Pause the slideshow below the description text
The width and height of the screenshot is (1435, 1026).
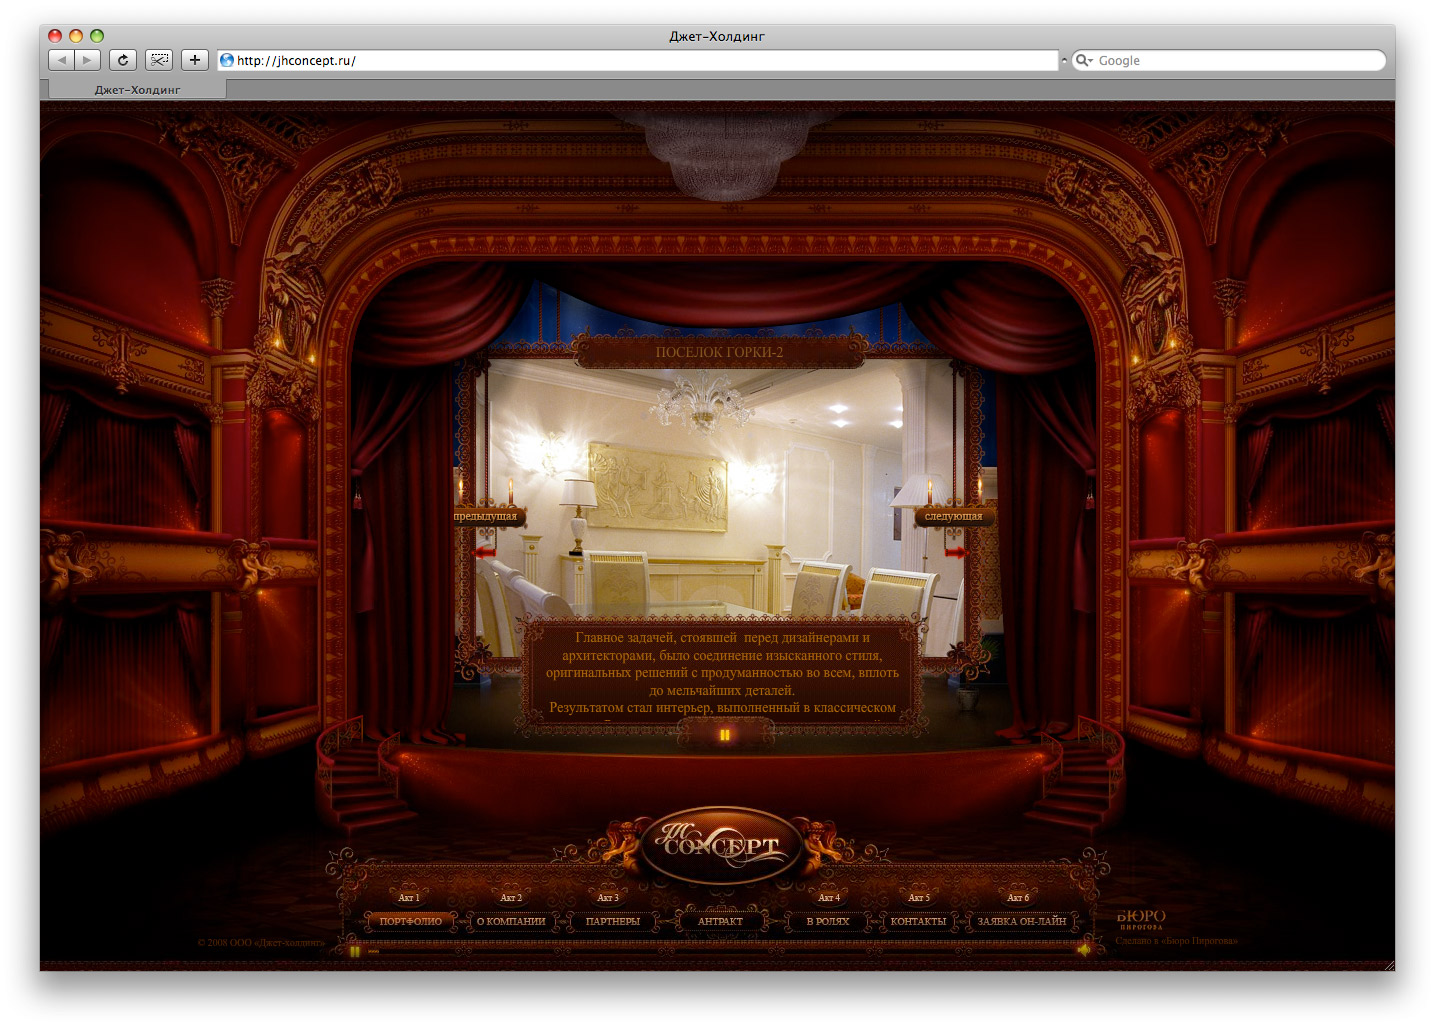coord(725,735)
